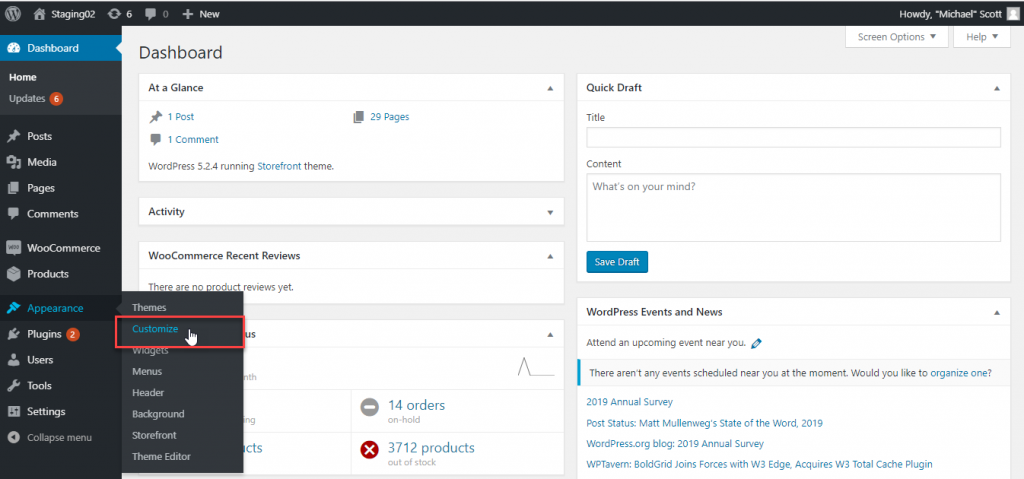Click the Quick Draft Title field
Screen dimensions: 1024x479
pyautogui.click(x=793, y=137)
